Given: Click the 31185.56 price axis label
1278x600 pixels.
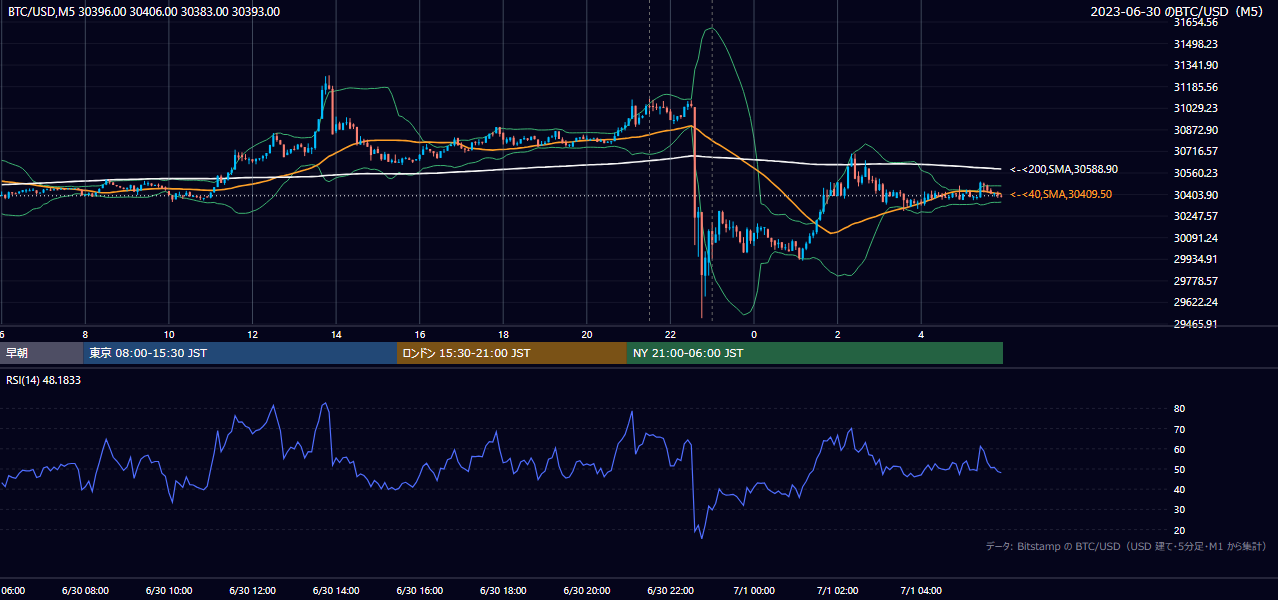Looking at the screenshot, I should (x=1195, y=87).
